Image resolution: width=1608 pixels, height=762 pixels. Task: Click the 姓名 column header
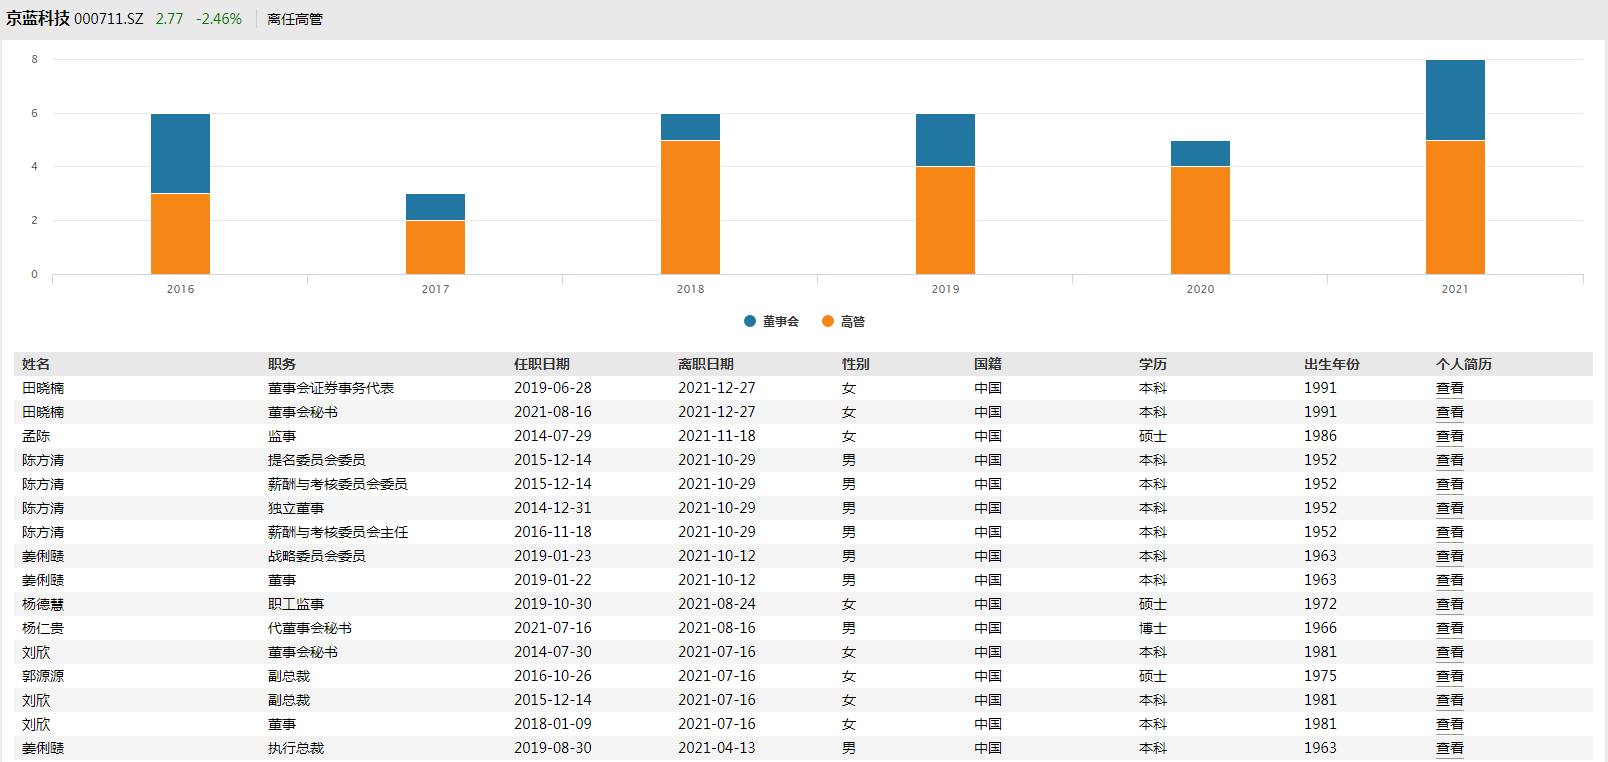(36, 364)
